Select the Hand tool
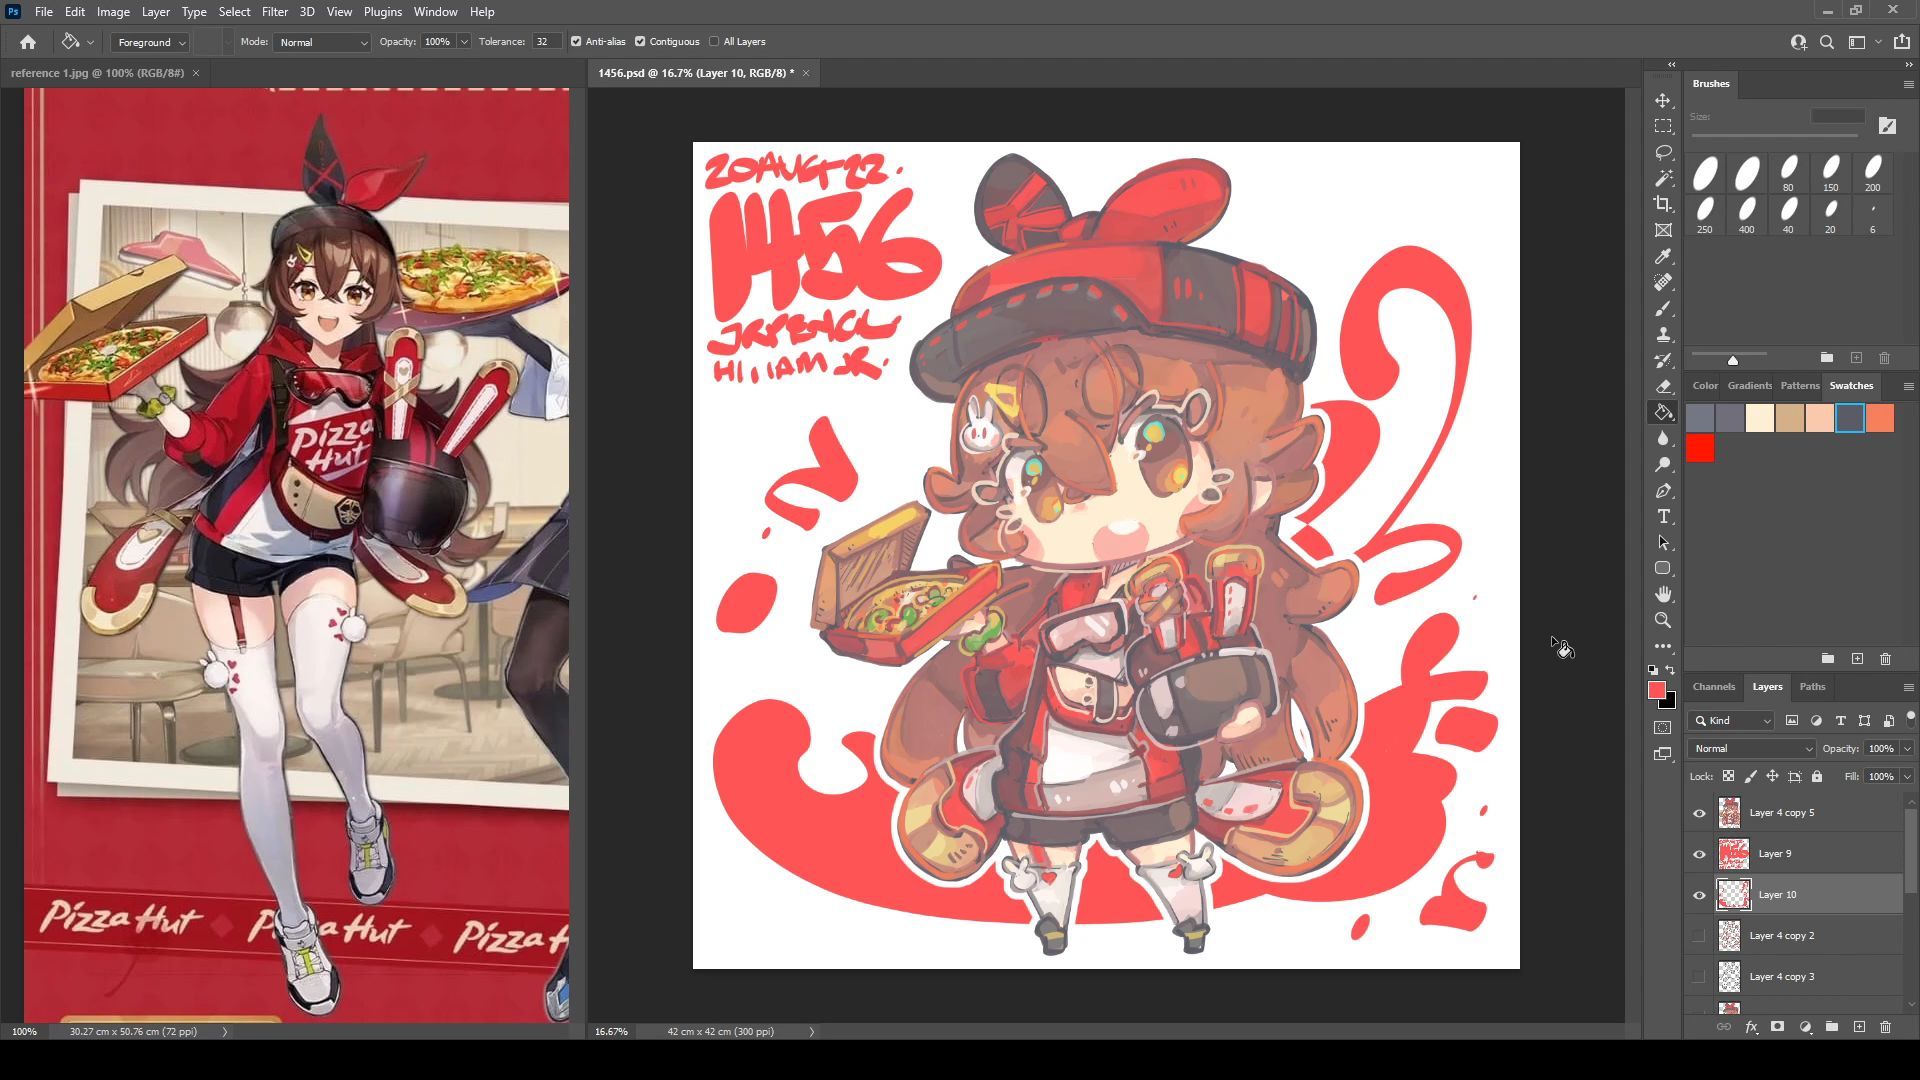Image resolution: width=1920 pixels, height=1080 pixels. 1663,594
